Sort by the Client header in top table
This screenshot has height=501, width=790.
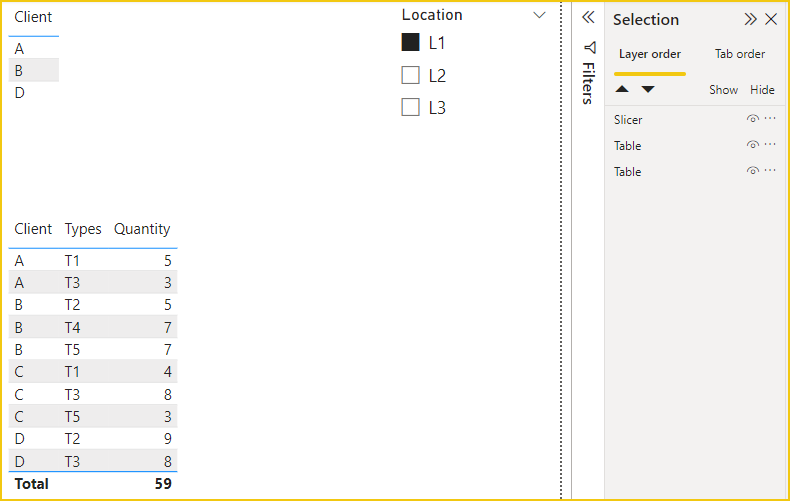click(33, 17)
